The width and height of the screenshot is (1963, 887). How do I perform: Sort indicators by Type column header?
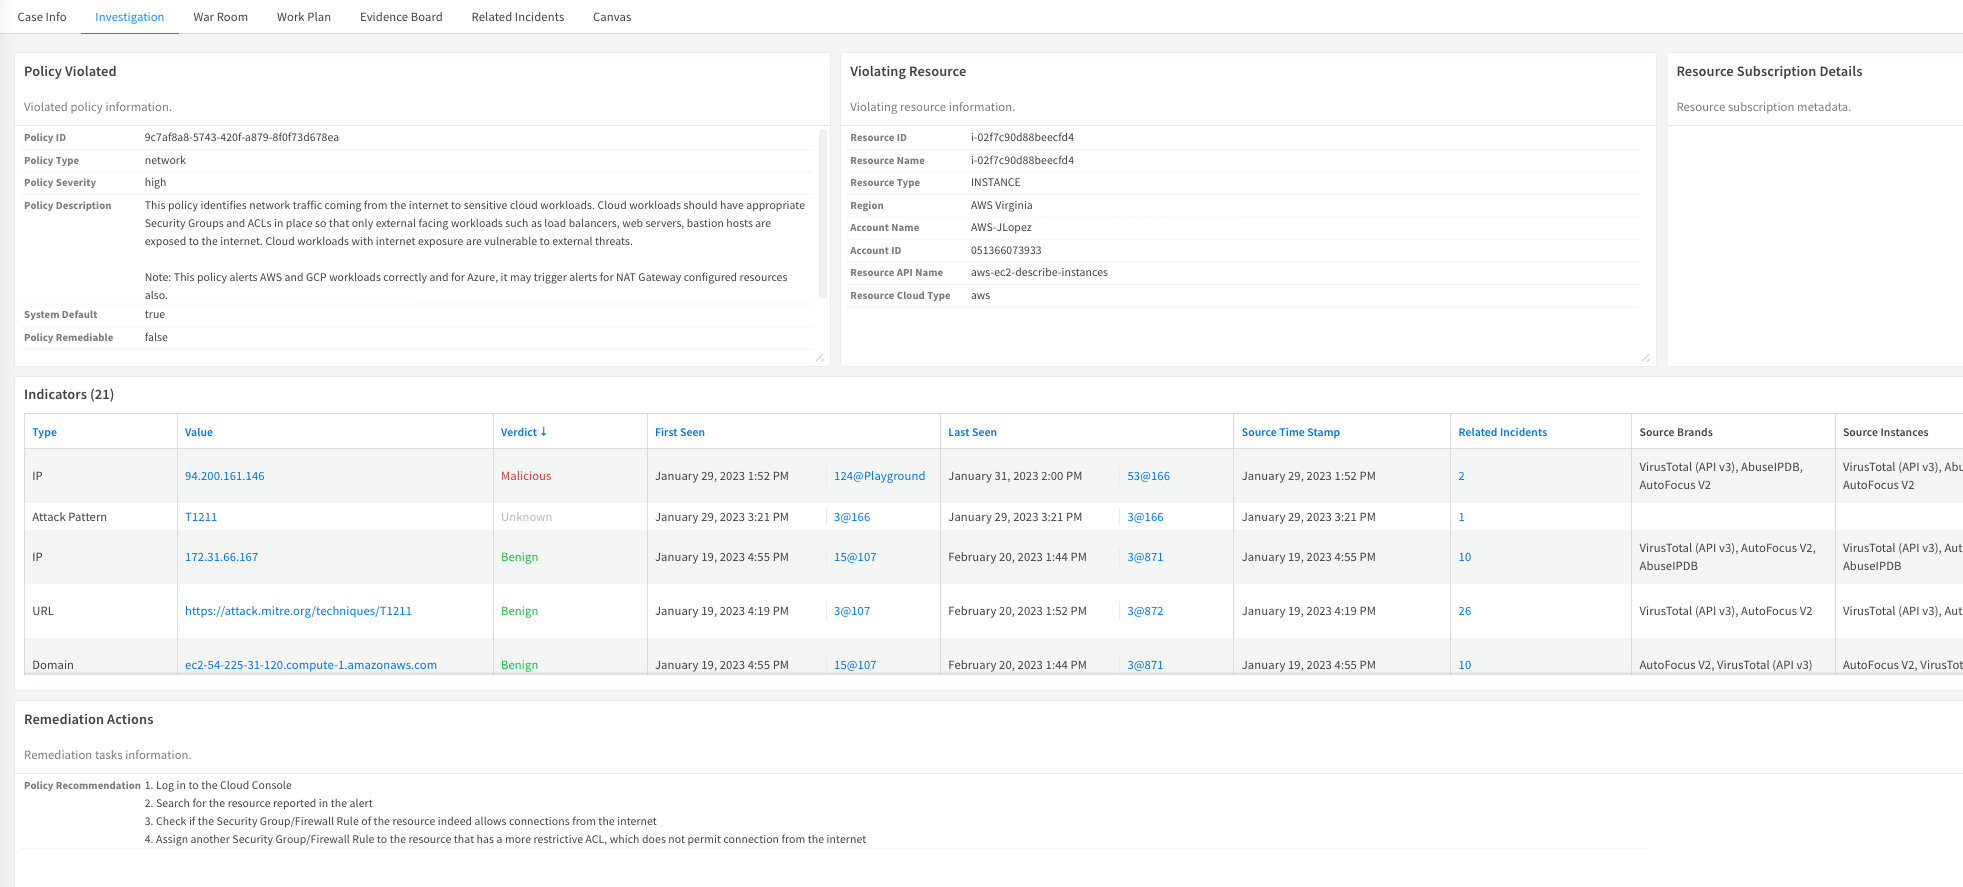pyautogui.click(x=44, y=432)
